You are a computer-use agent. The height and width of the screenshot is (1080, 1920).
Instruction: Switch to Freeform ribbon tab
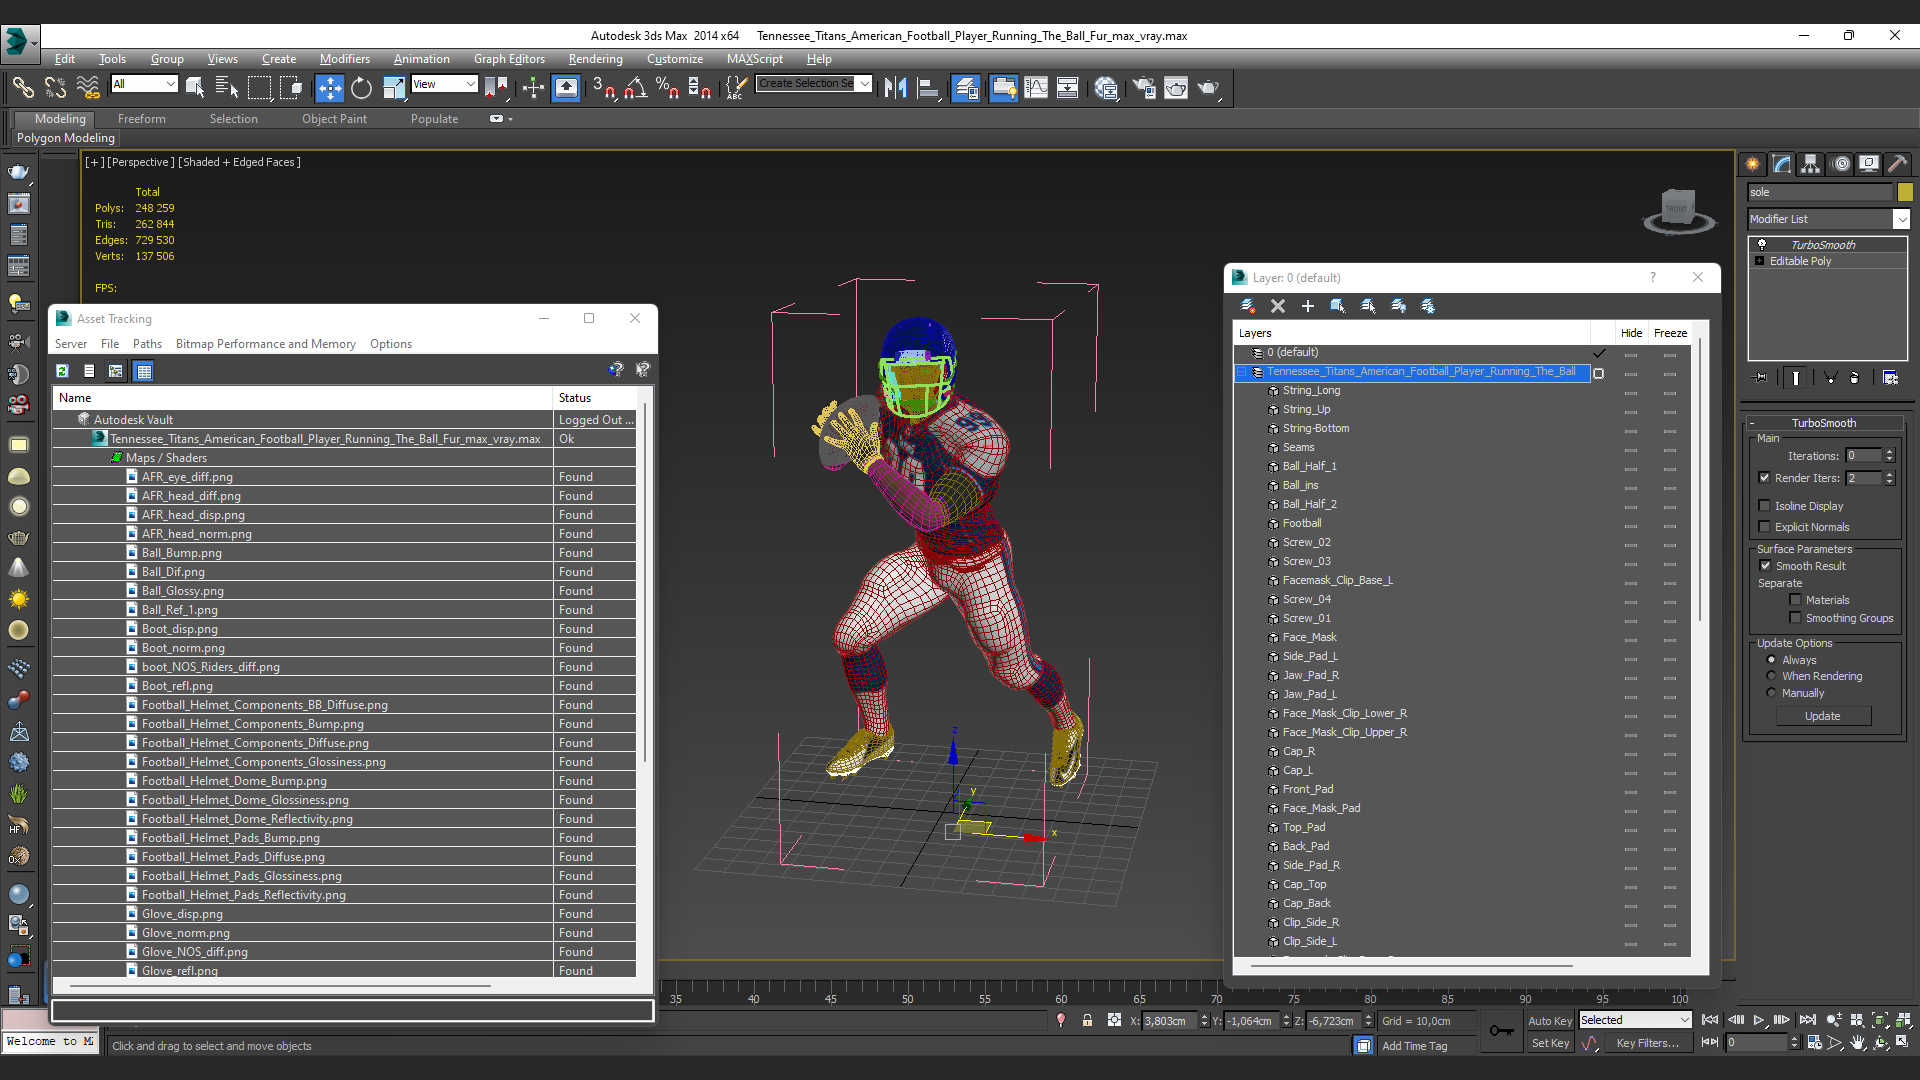pos(142,119)
